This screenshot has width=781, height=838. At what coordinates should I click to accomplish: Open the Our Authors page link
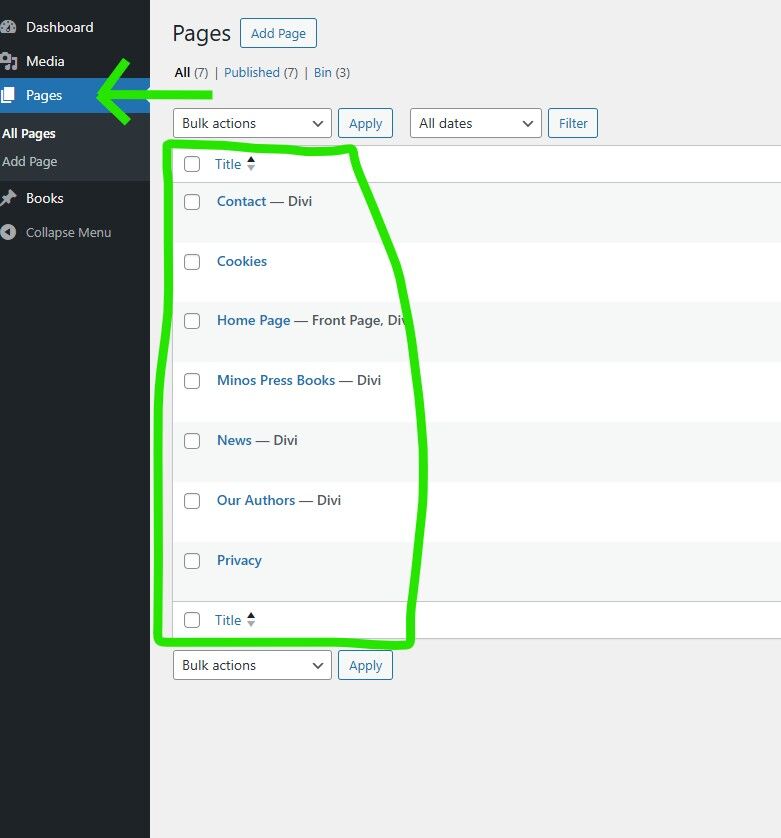point(256,500)
